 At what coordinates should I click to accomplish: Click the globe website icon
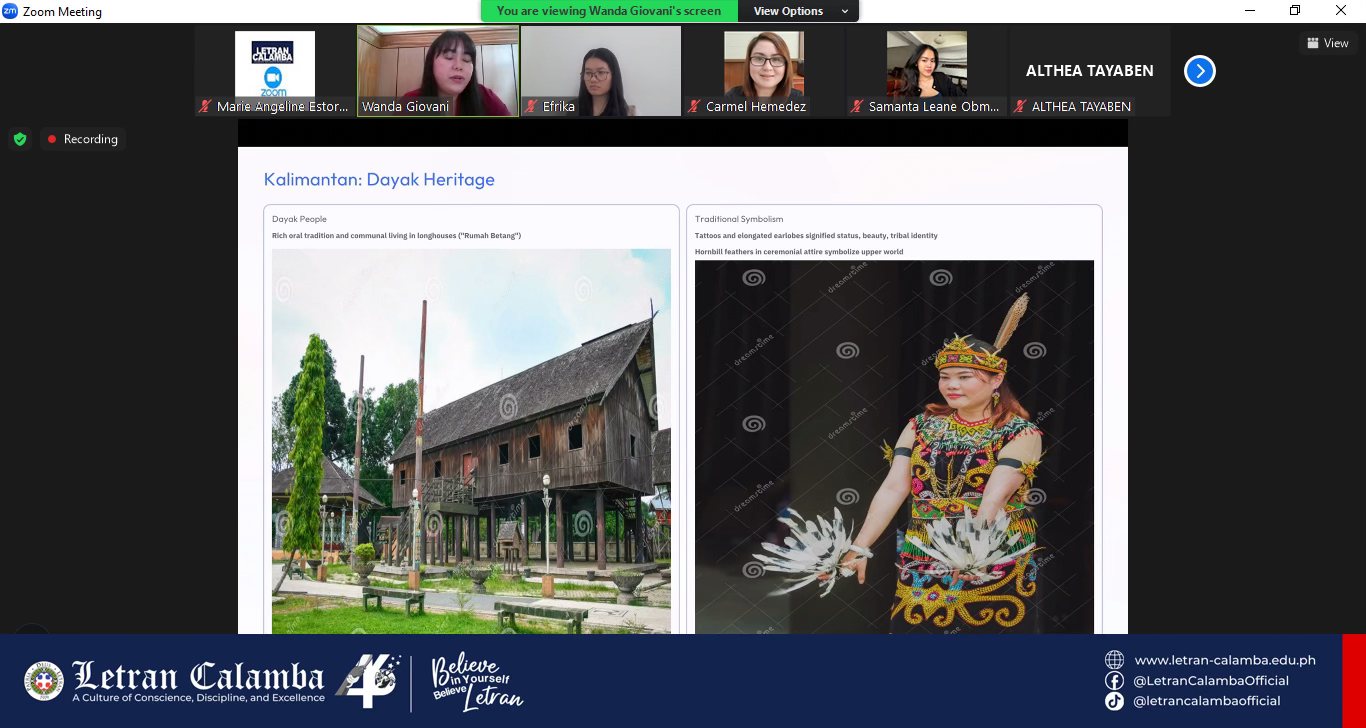pyautogui.click(x=1114, y=659)
